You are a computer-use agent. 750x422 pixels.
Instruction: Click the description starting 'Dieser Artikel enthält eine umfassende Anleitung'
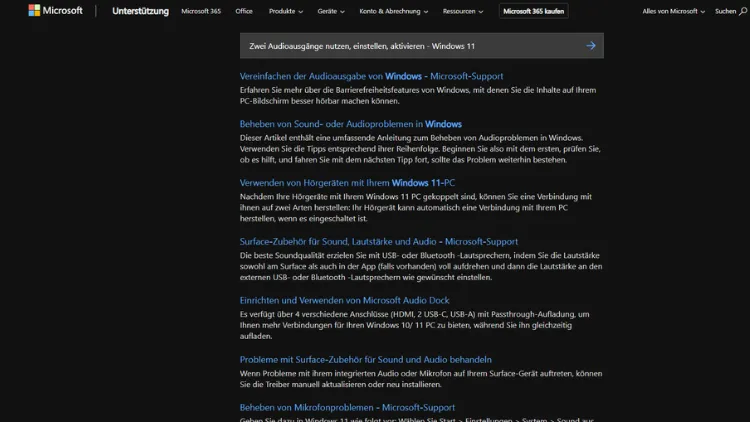click(x=420, y=149)
